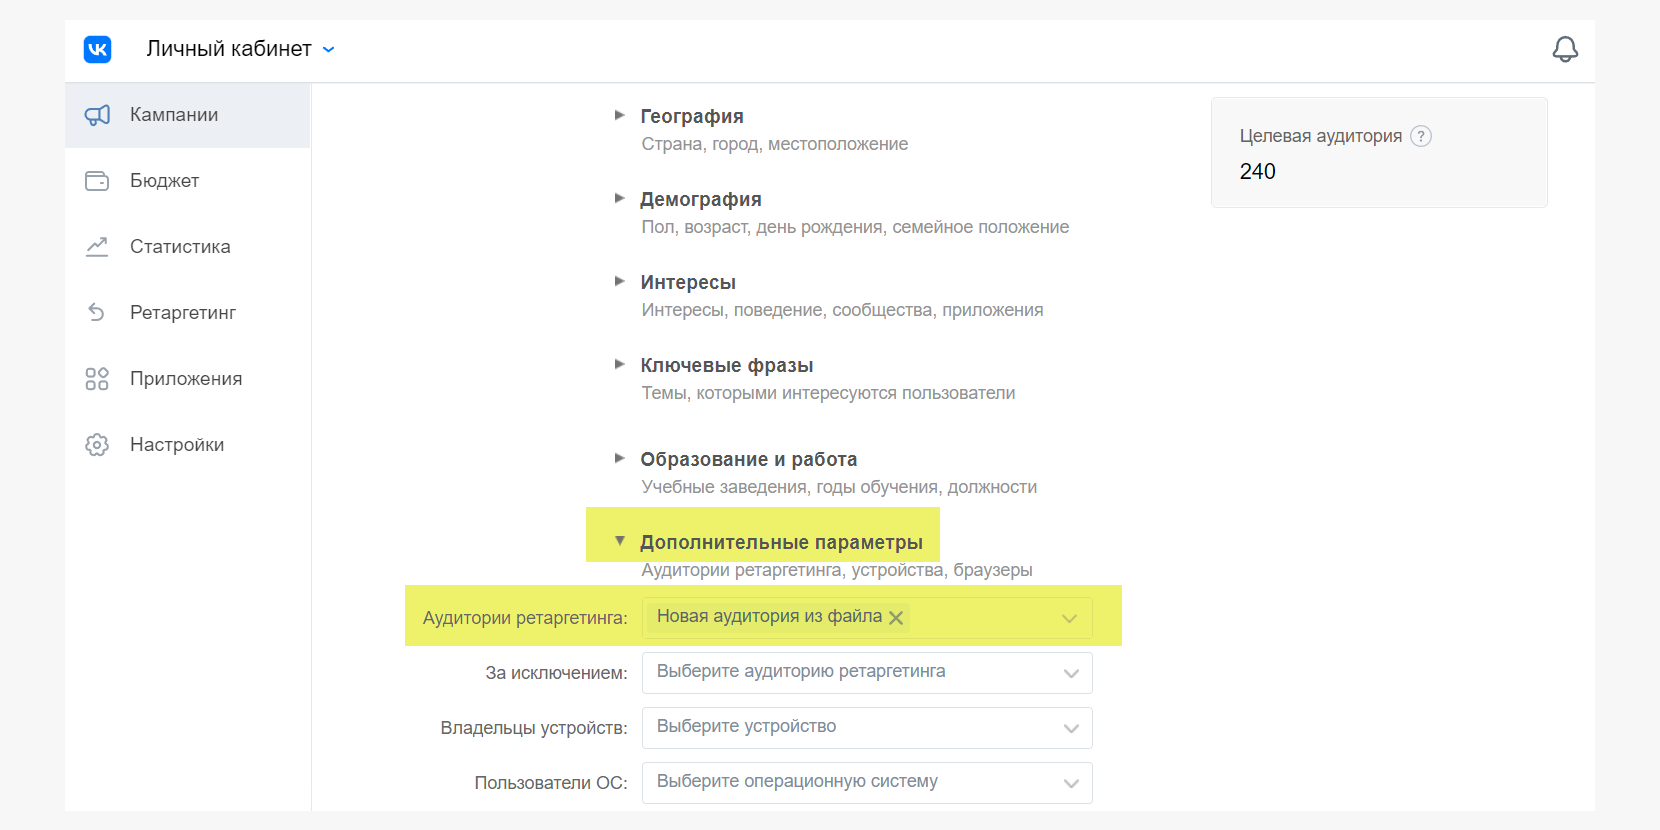Click the Retargeting arrow icon

coord(97,313)
